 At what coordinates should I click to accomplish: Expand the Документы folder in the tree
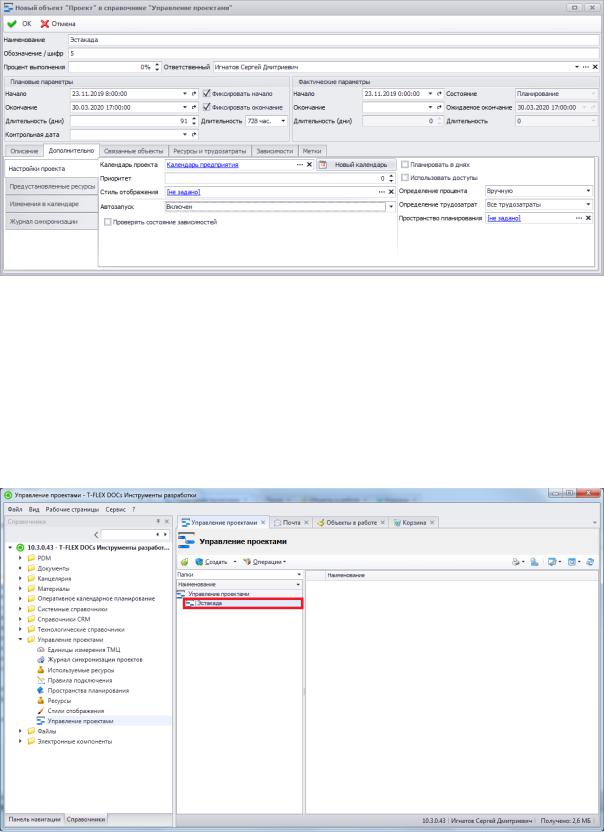click(21, 568)
